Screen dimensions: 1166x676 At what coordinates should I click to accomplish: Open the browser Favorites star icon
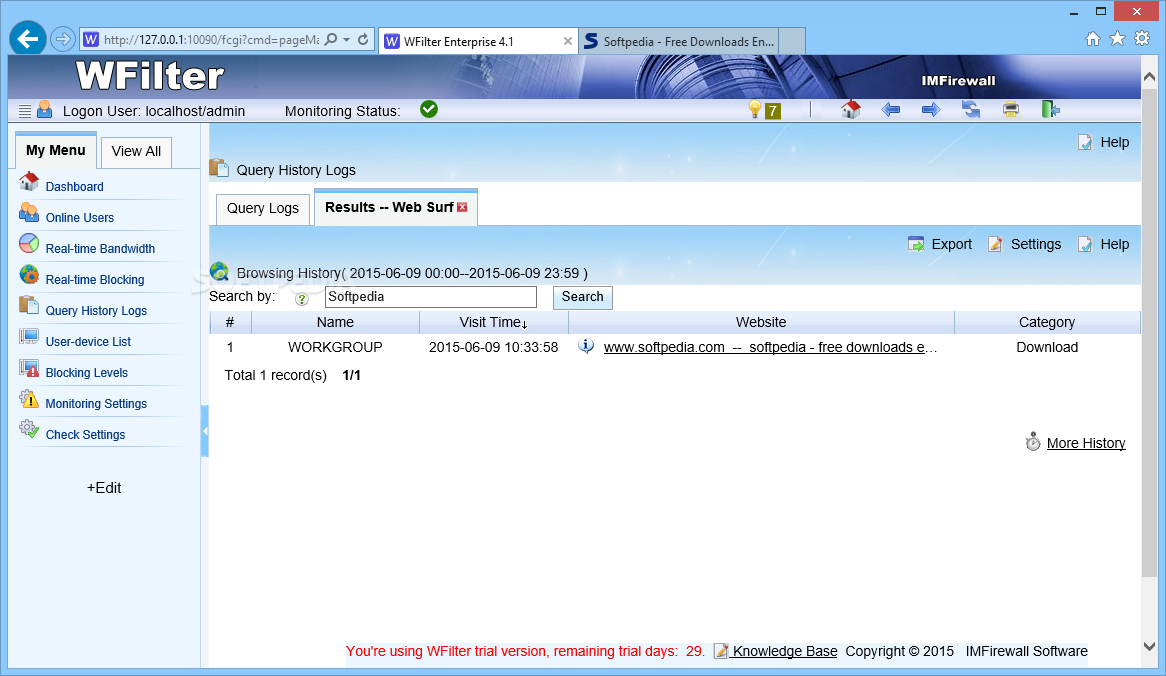point(1117,39)
